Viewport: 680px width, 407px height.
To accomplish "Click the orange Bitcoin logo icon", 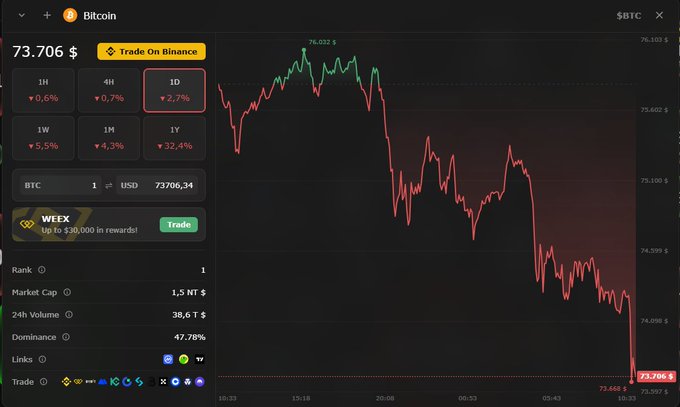I will point(70,15).
